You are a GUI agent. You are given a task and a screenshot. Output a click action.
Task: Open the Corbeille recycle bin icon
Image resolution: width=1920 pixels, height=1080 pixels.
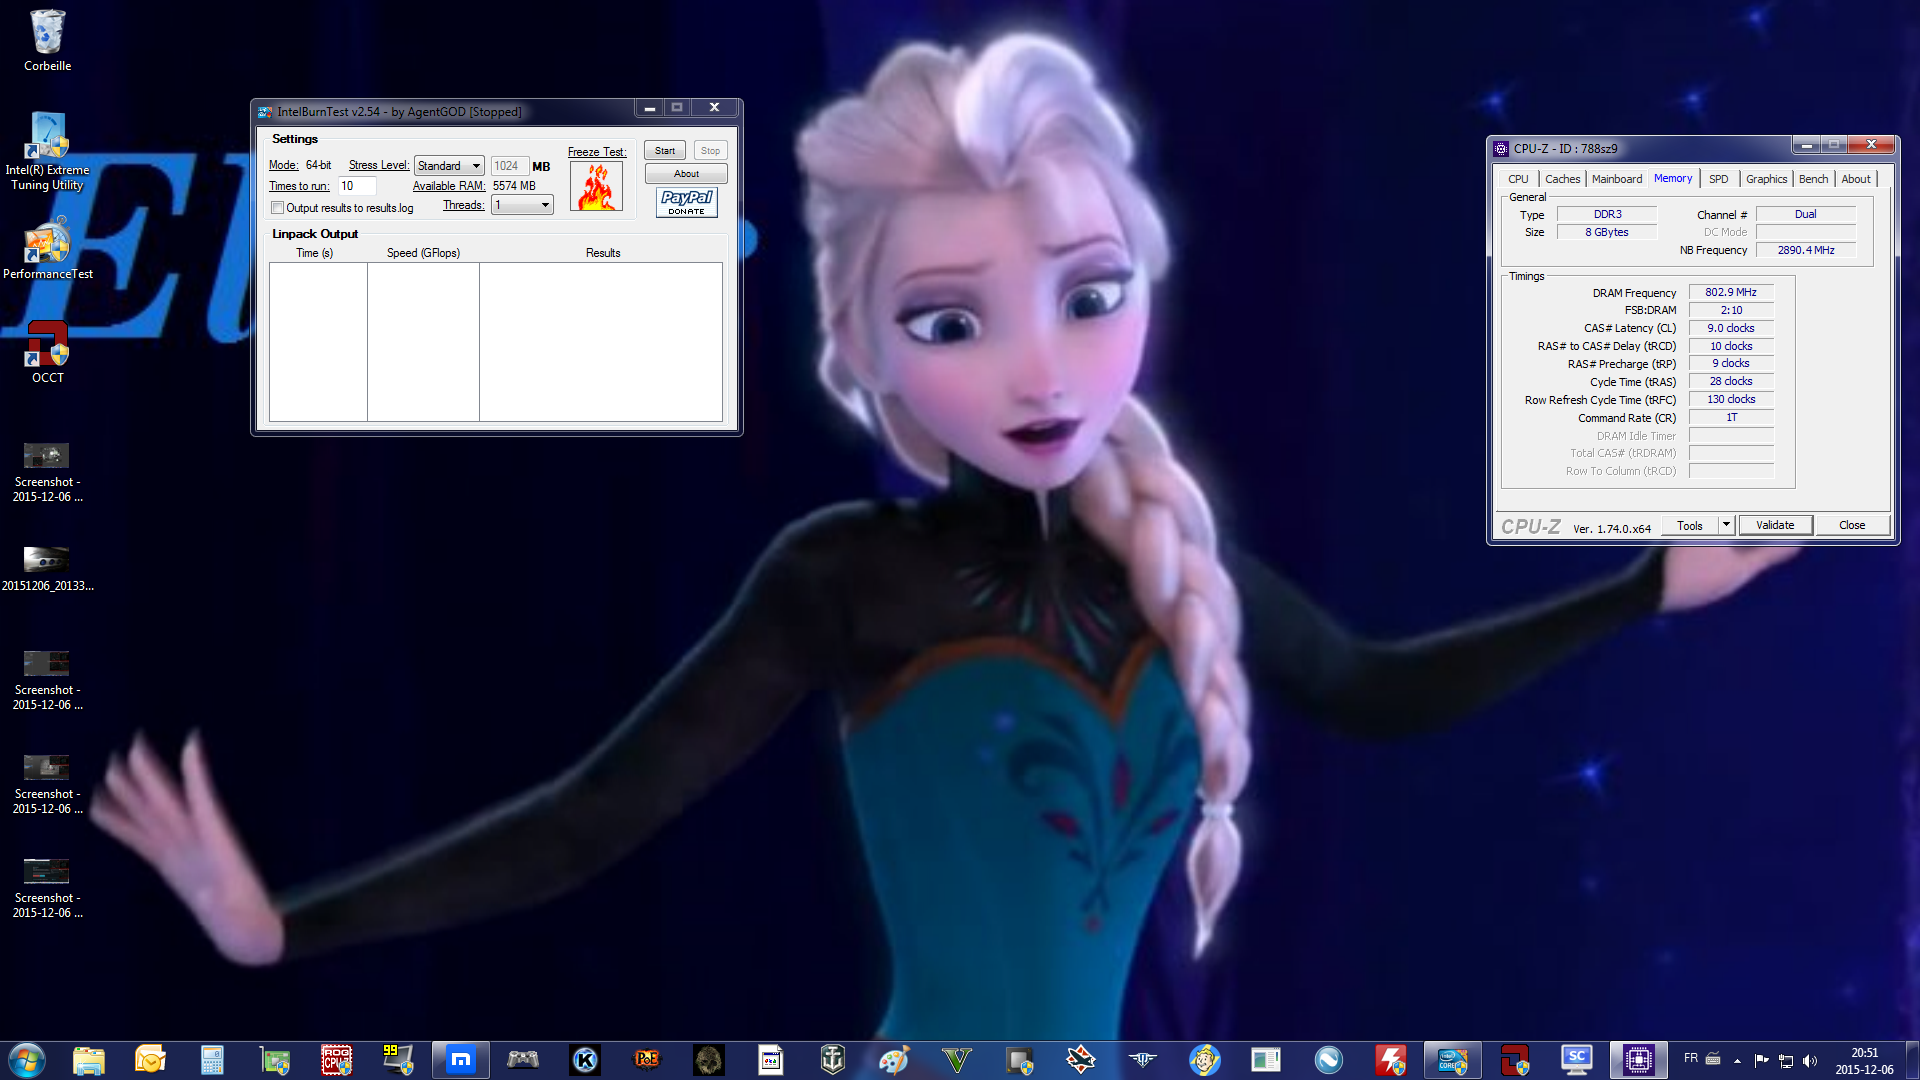[47, 41]
